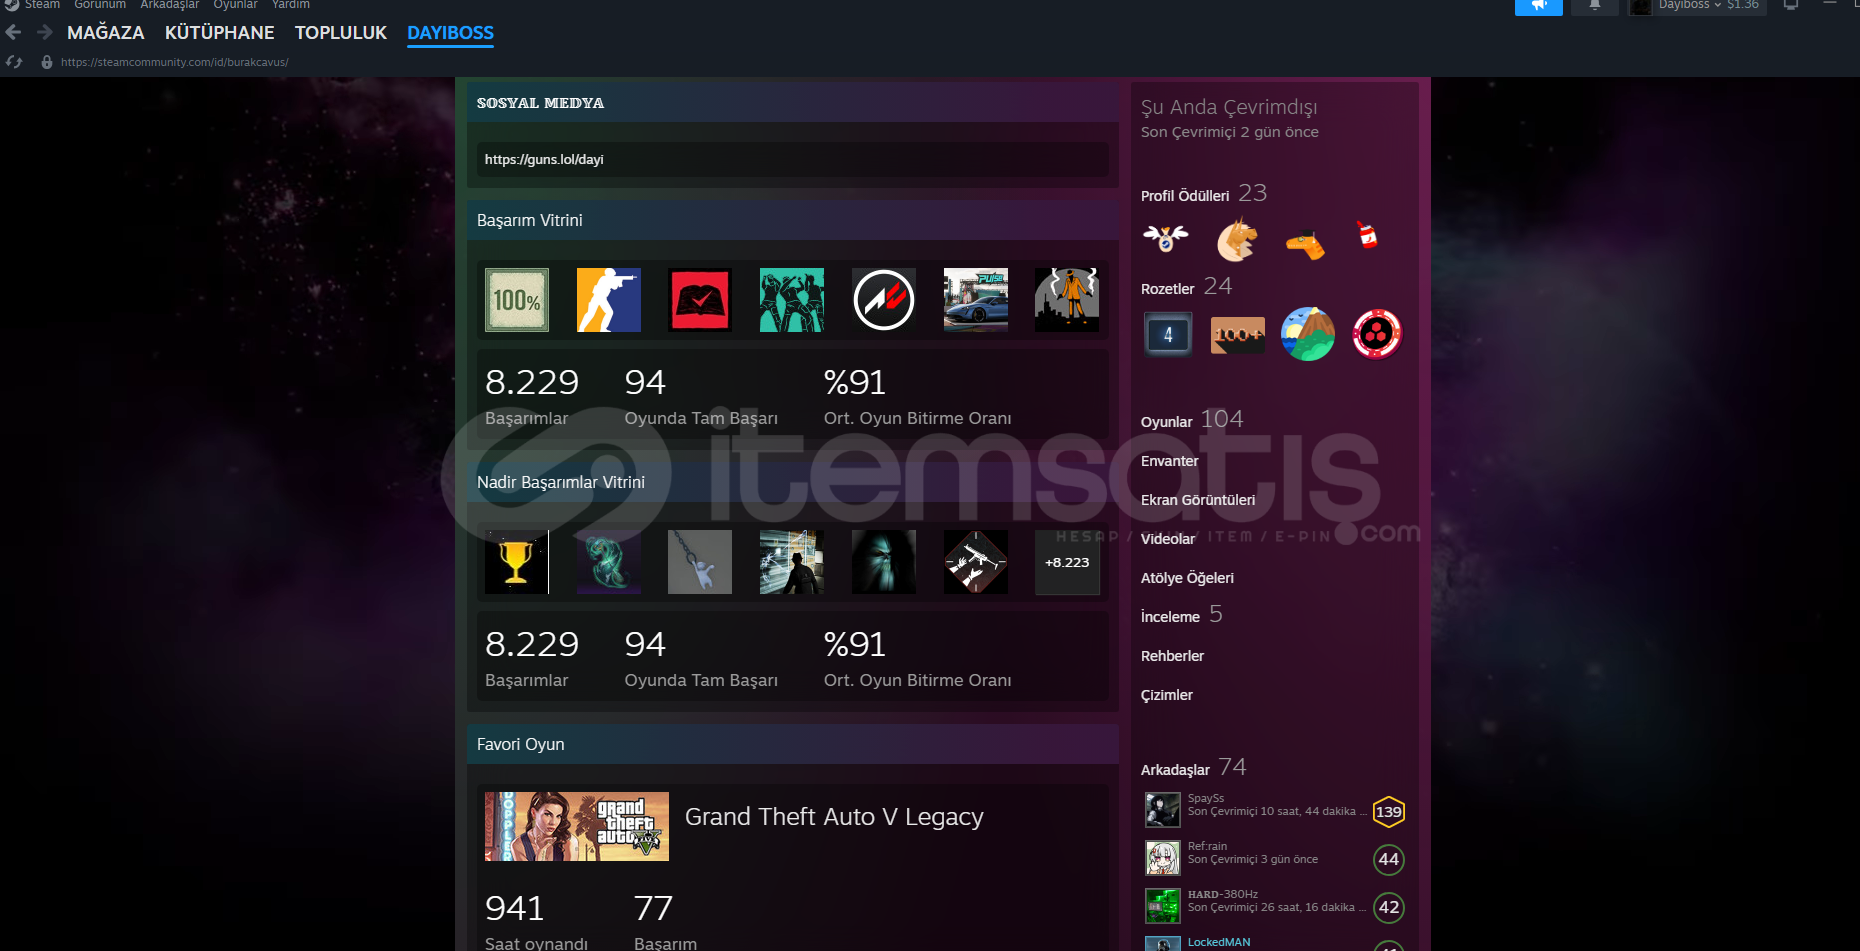Open the Oyunlar games list in the sidebar

(x=1167, y=422)
